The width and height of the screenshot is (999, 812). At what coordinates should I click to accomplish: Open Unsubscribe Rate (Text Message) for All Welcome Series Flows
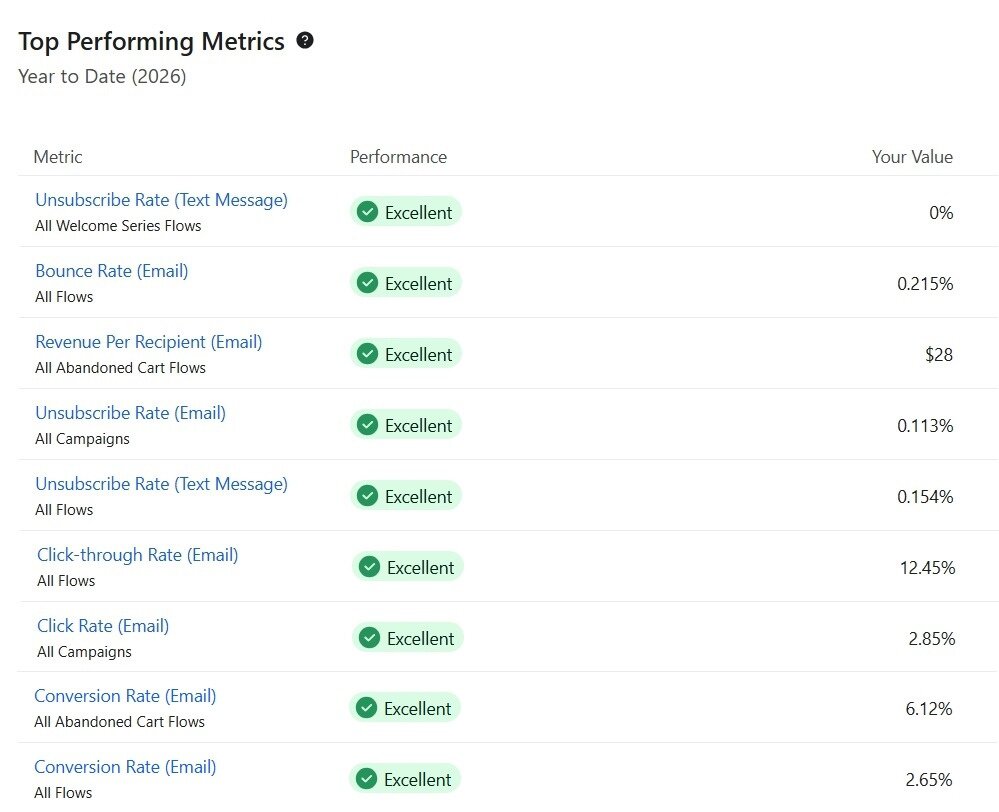pyautogui.click(x=161, y=200)
